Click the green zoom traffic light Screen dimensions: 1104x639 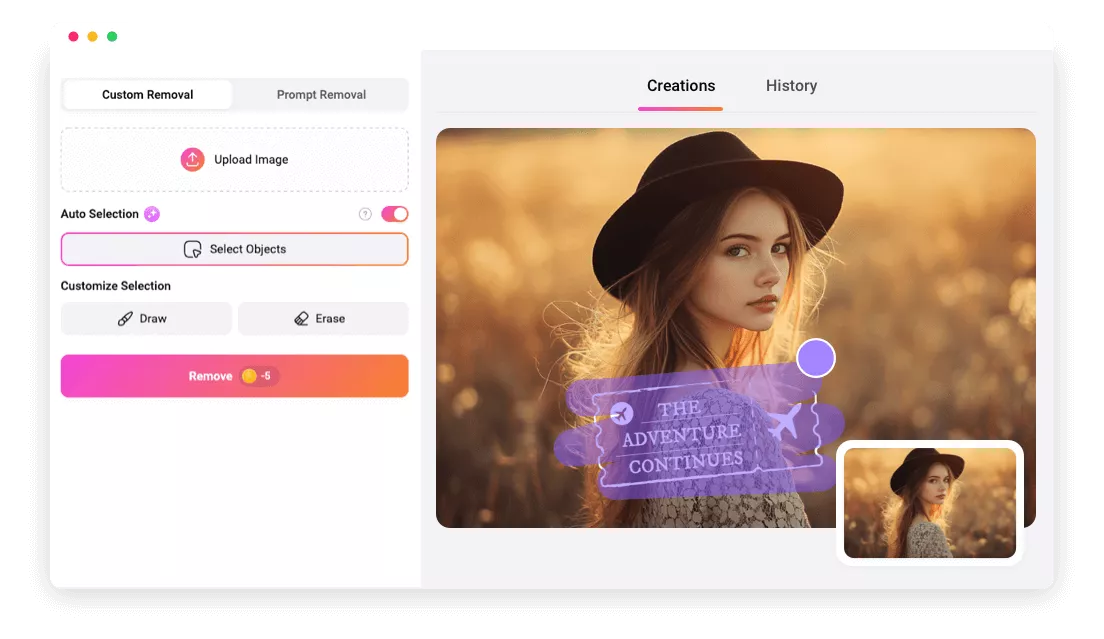113,35
